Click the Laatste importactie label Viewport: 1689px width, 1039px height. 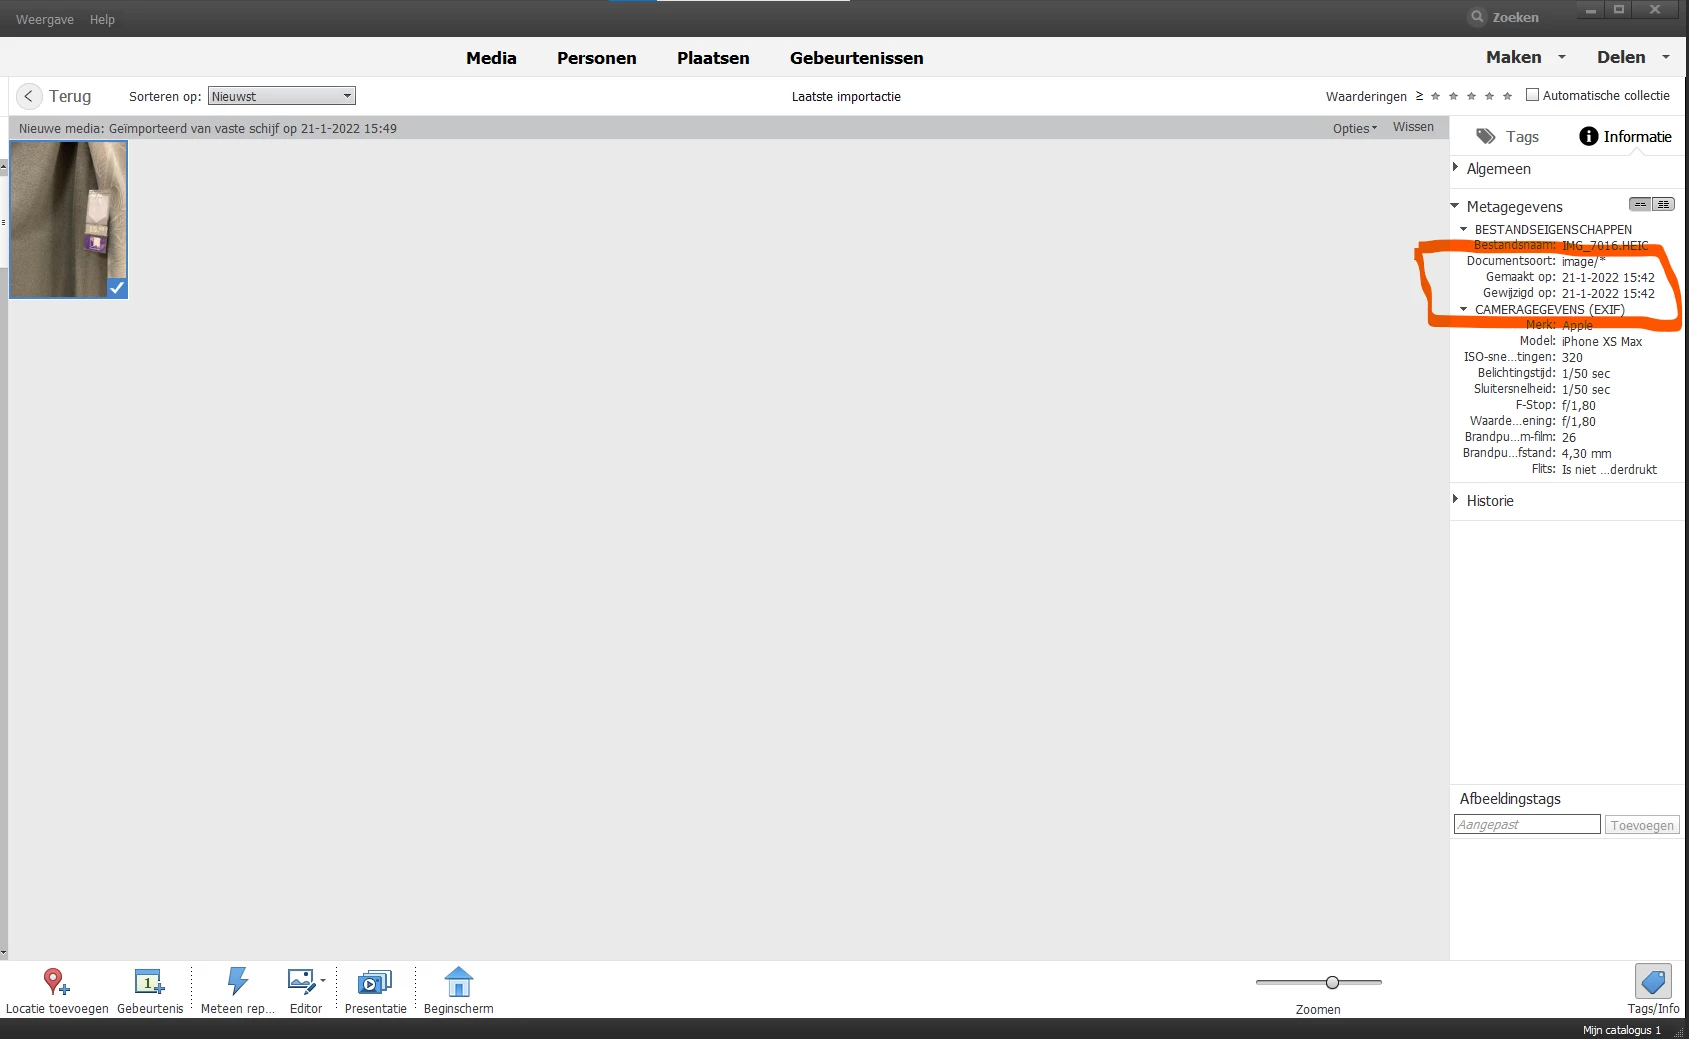tap(846, 97)
